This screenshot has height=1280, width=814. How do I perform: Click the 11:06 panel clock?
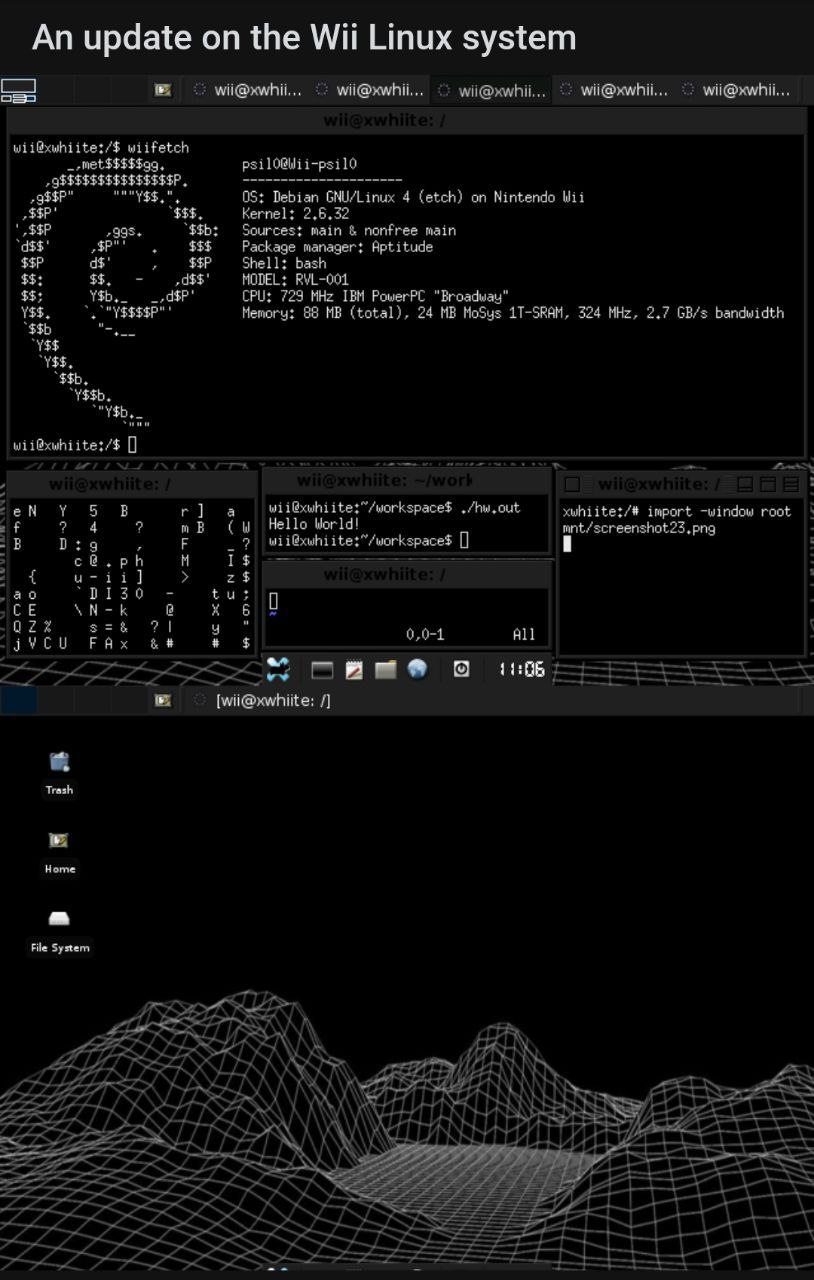[x=521, y=669]
